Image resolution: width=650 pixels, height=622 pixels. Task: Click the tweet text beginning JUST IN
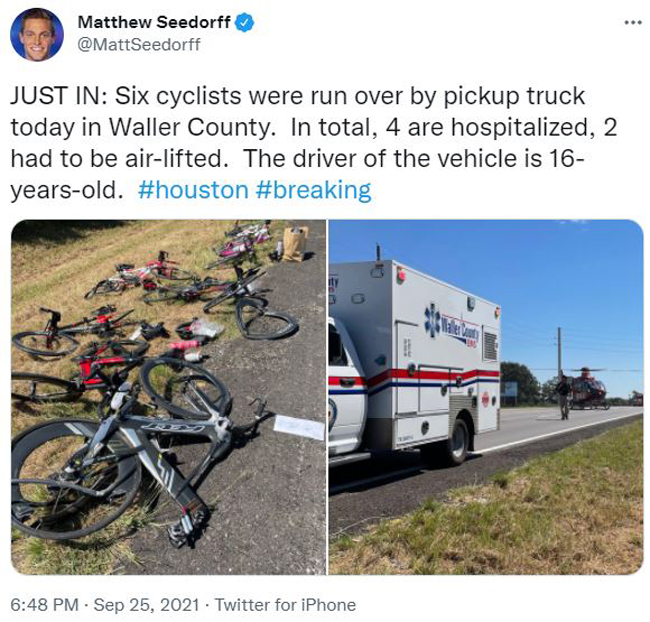pyautogui.click(x=314, y=143)
